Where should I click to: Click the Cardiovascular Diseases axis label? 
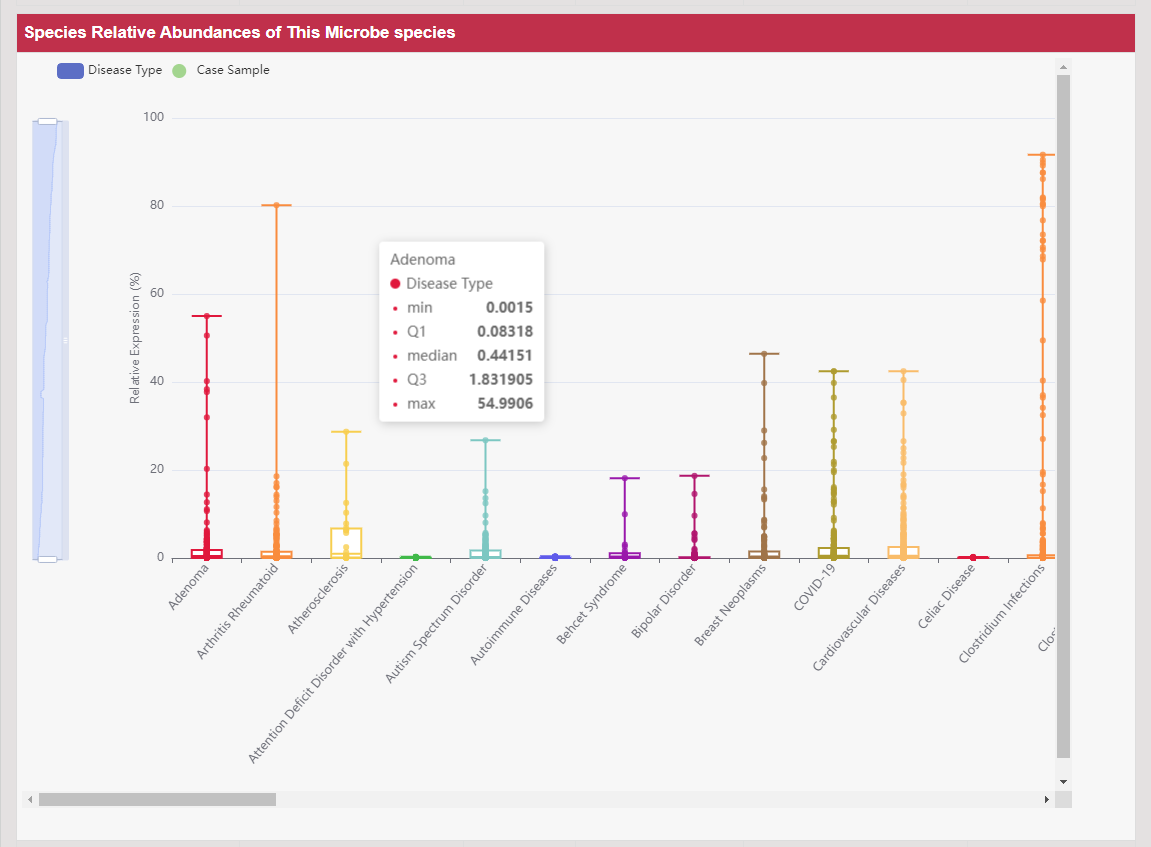point(861,615)
